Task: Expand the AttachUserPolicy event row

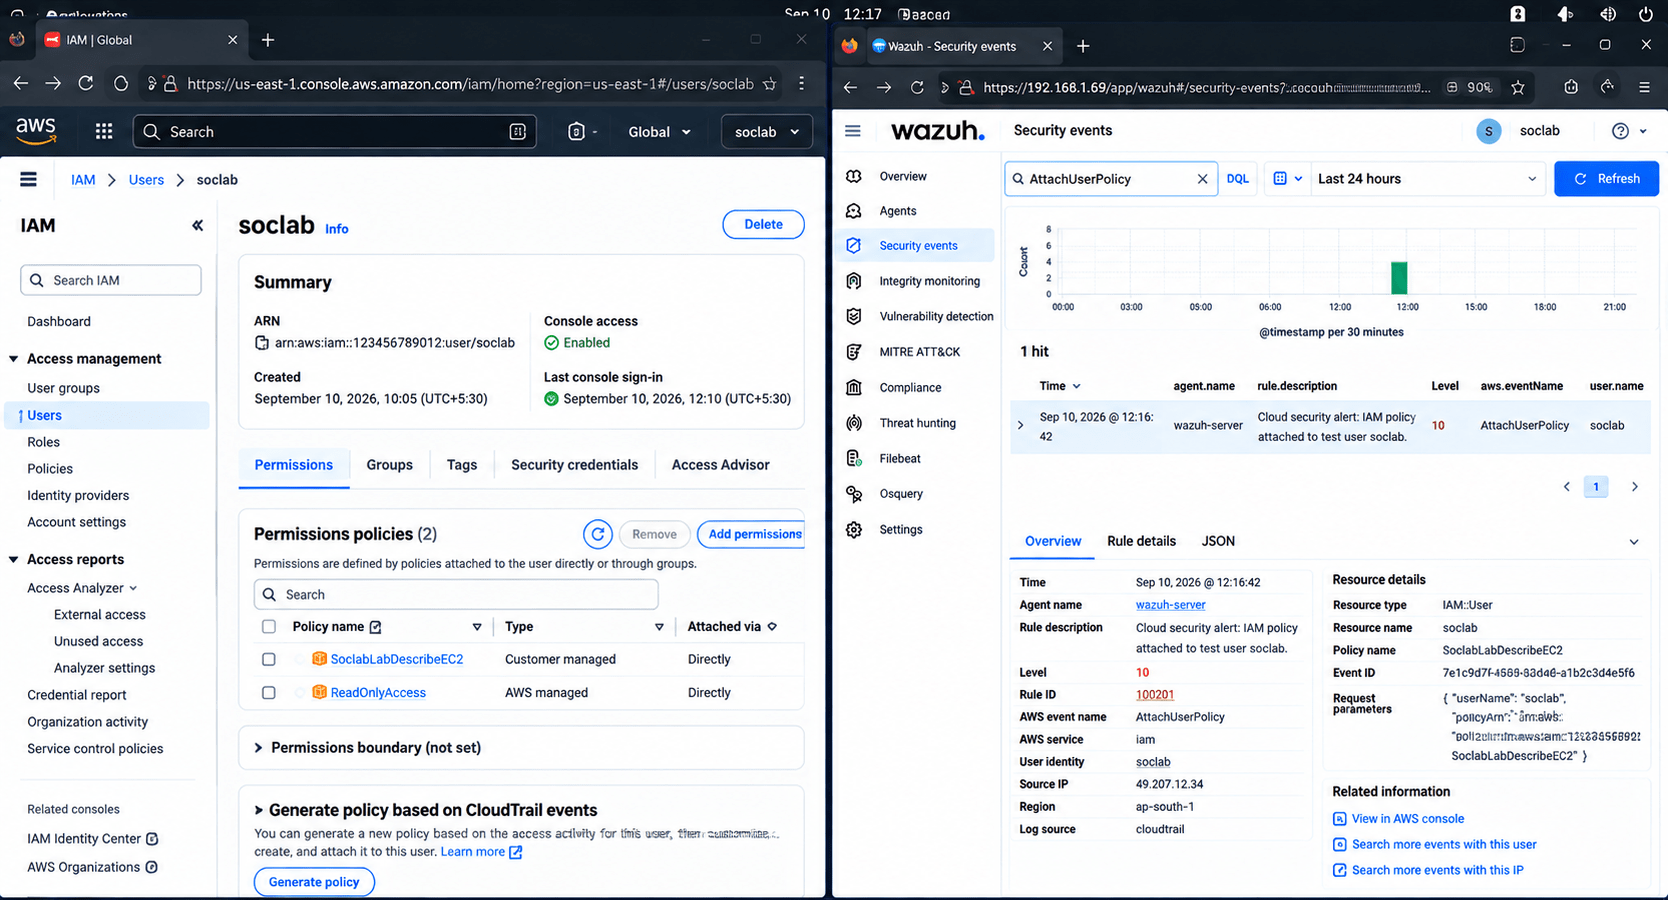Action: [x=1020, y=425]
